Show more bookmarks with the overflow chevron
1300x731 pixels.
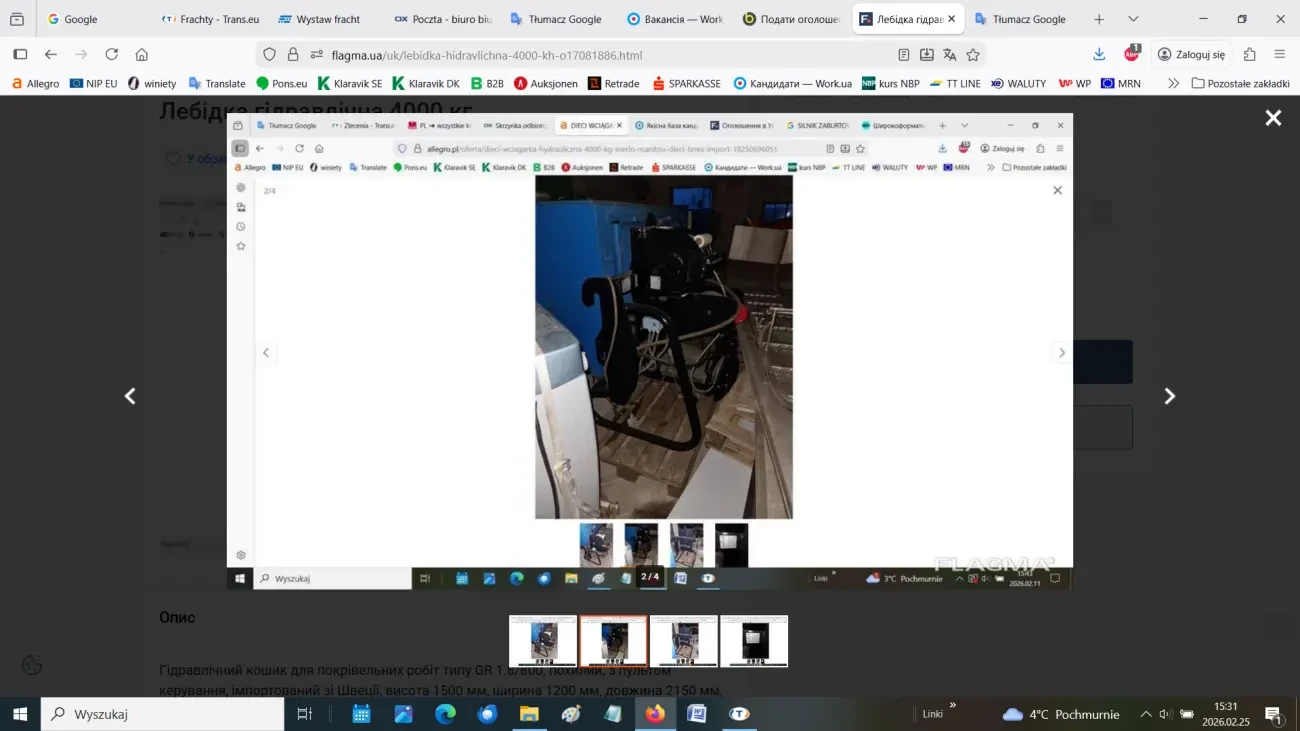(x=1174, y=84)
